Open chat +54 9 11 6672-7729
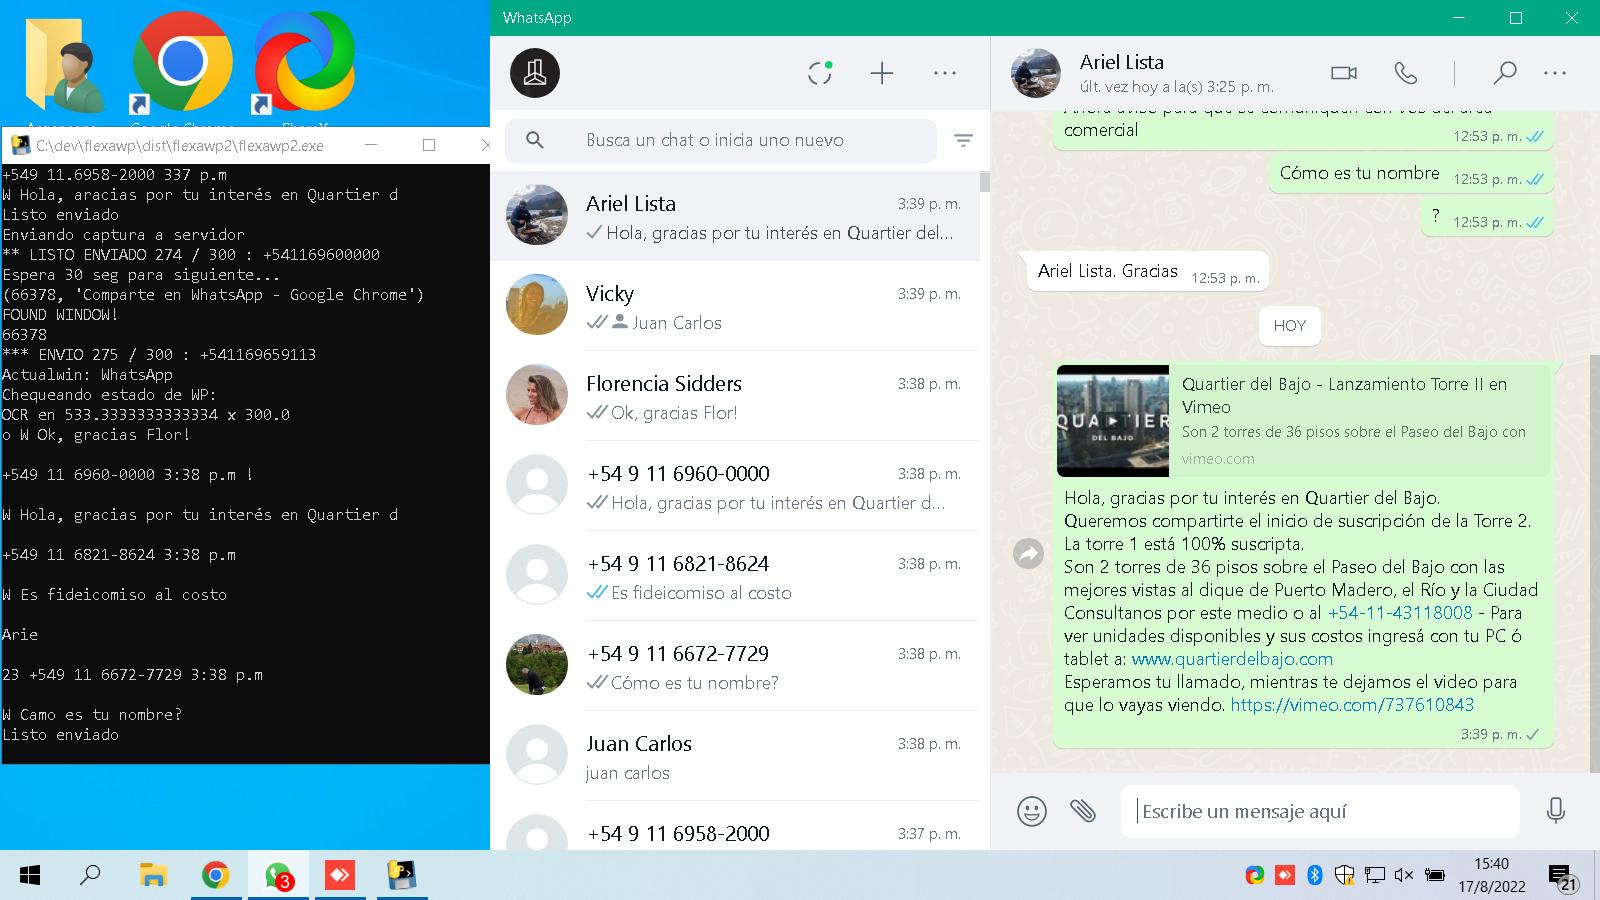Screen dimensions: 1600x900 tap(735, 666)
